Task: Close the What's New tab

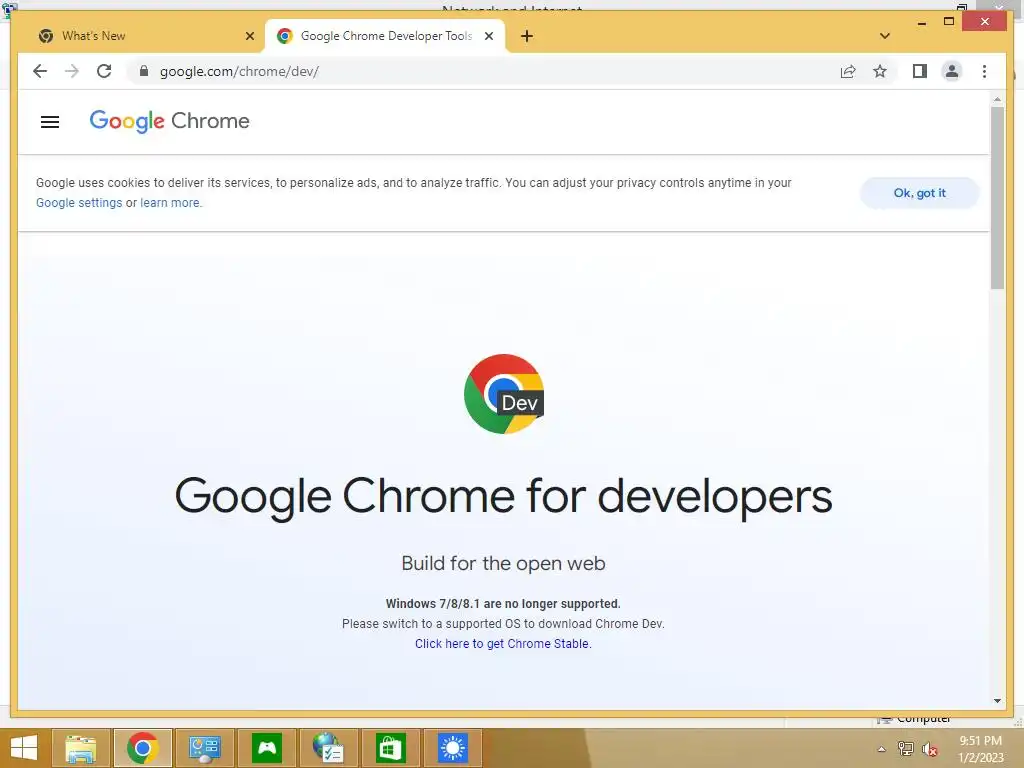Action: [x=249, y=36]
